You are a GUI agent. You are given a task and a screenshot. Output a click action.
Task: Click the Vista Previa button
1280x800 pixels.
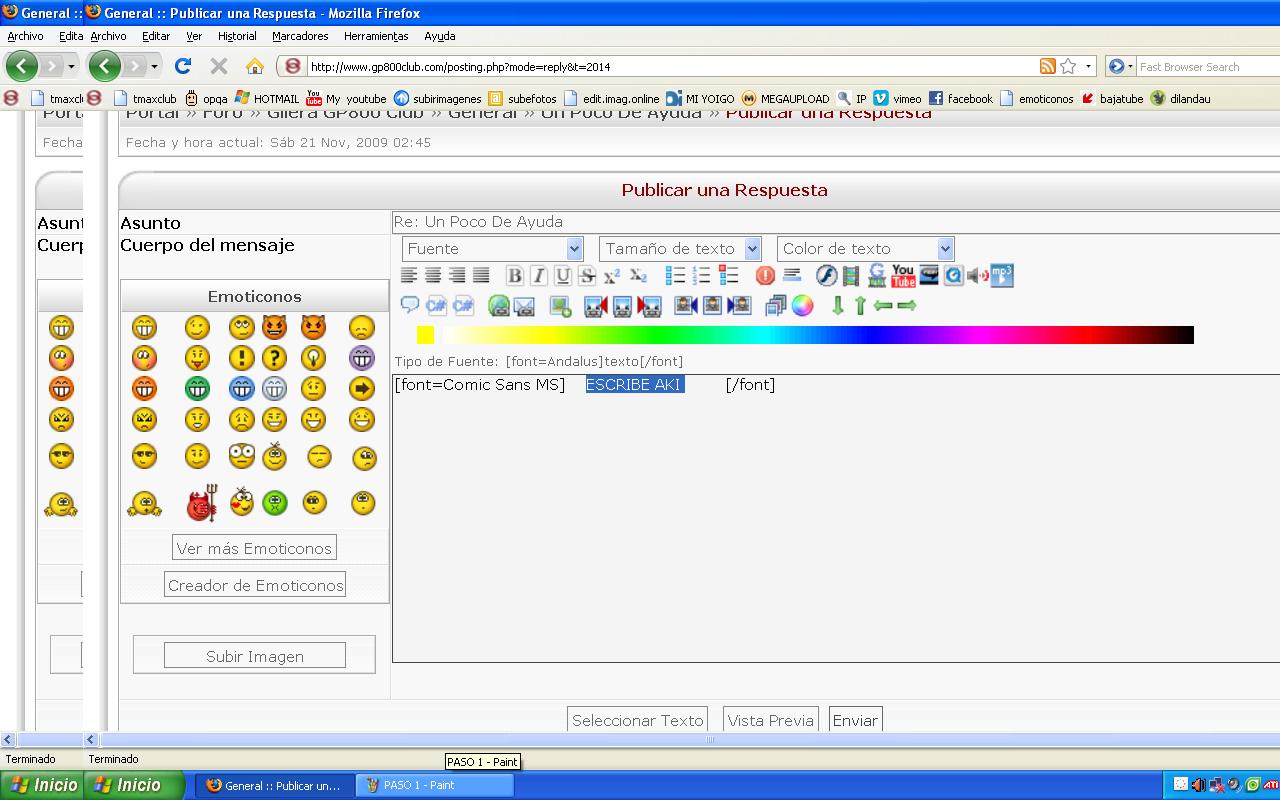pyautogui.click(x=770, y=720)
